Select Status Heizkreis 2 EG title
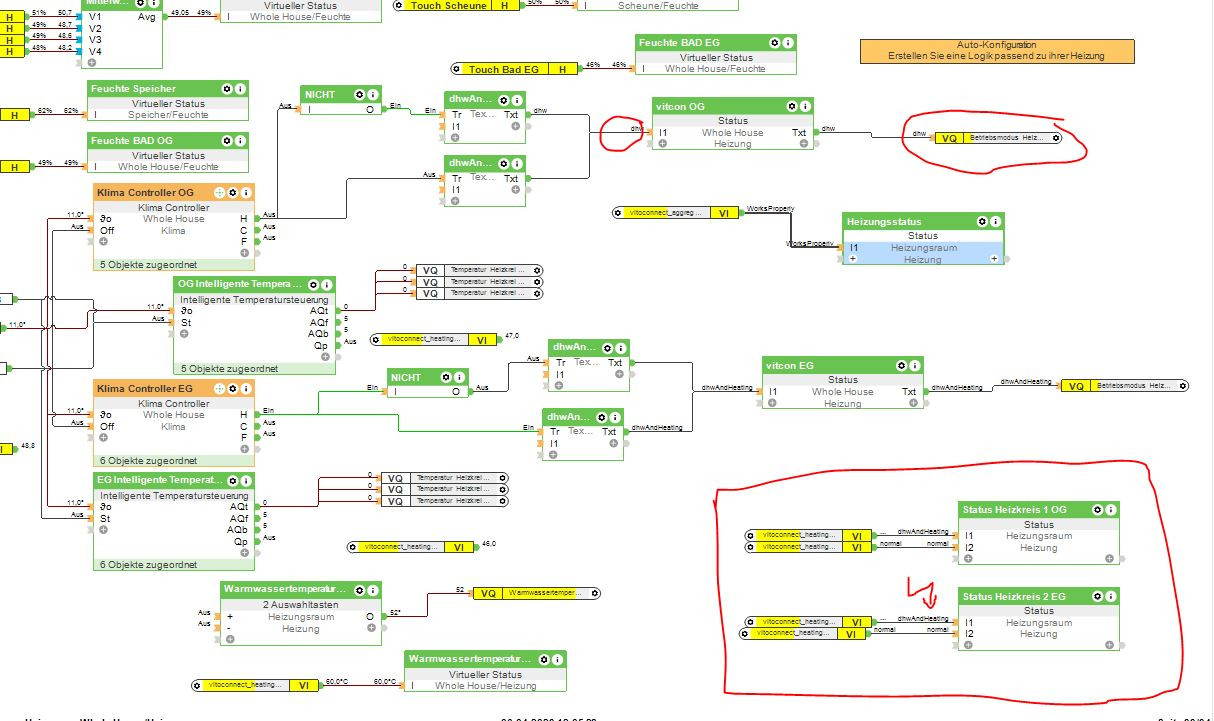Viewport: 1214px width, 721px height. pyautogui.click(x=1014, y=596)
